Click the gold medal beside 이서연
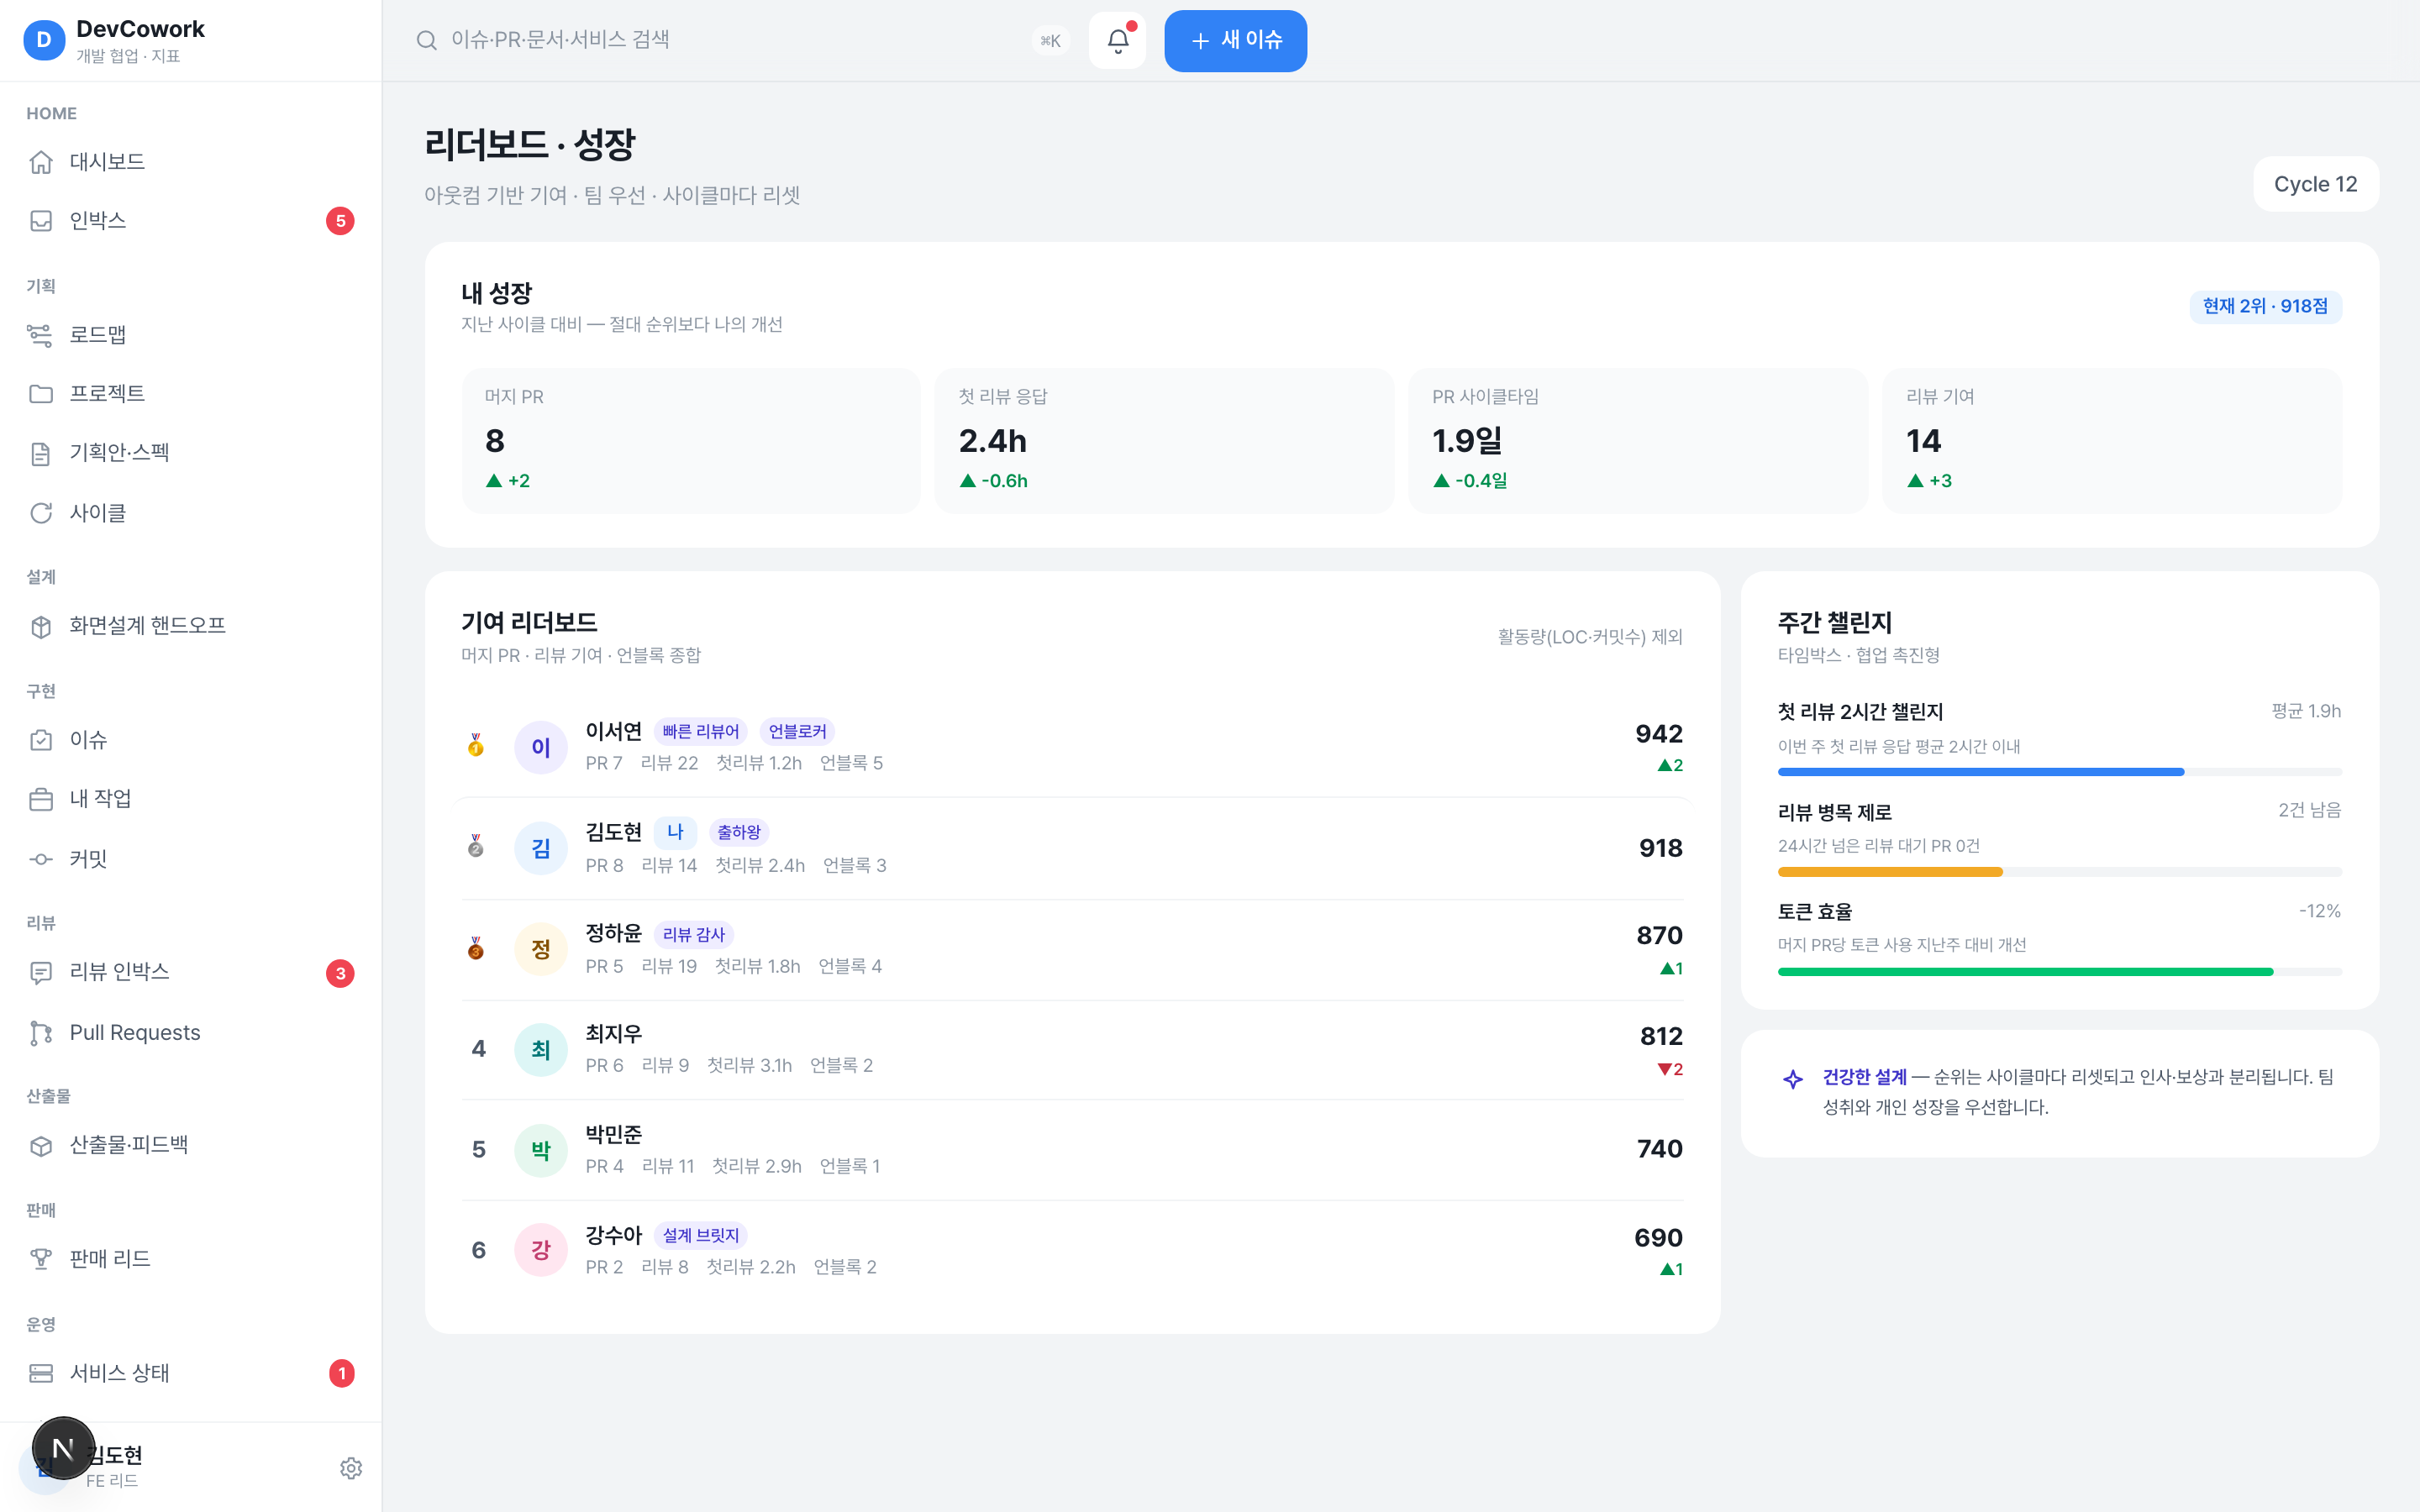Screen dimensions: 2420x1512 476,745
